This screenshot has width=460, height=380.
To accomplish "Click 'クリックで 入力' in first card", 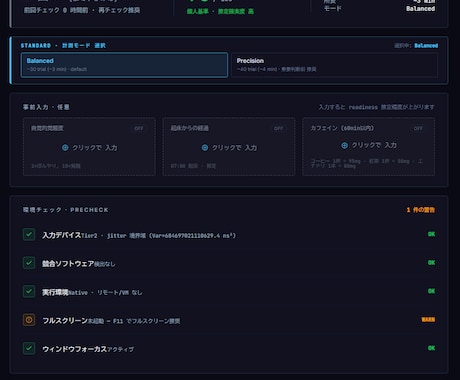I will point(95,148).
